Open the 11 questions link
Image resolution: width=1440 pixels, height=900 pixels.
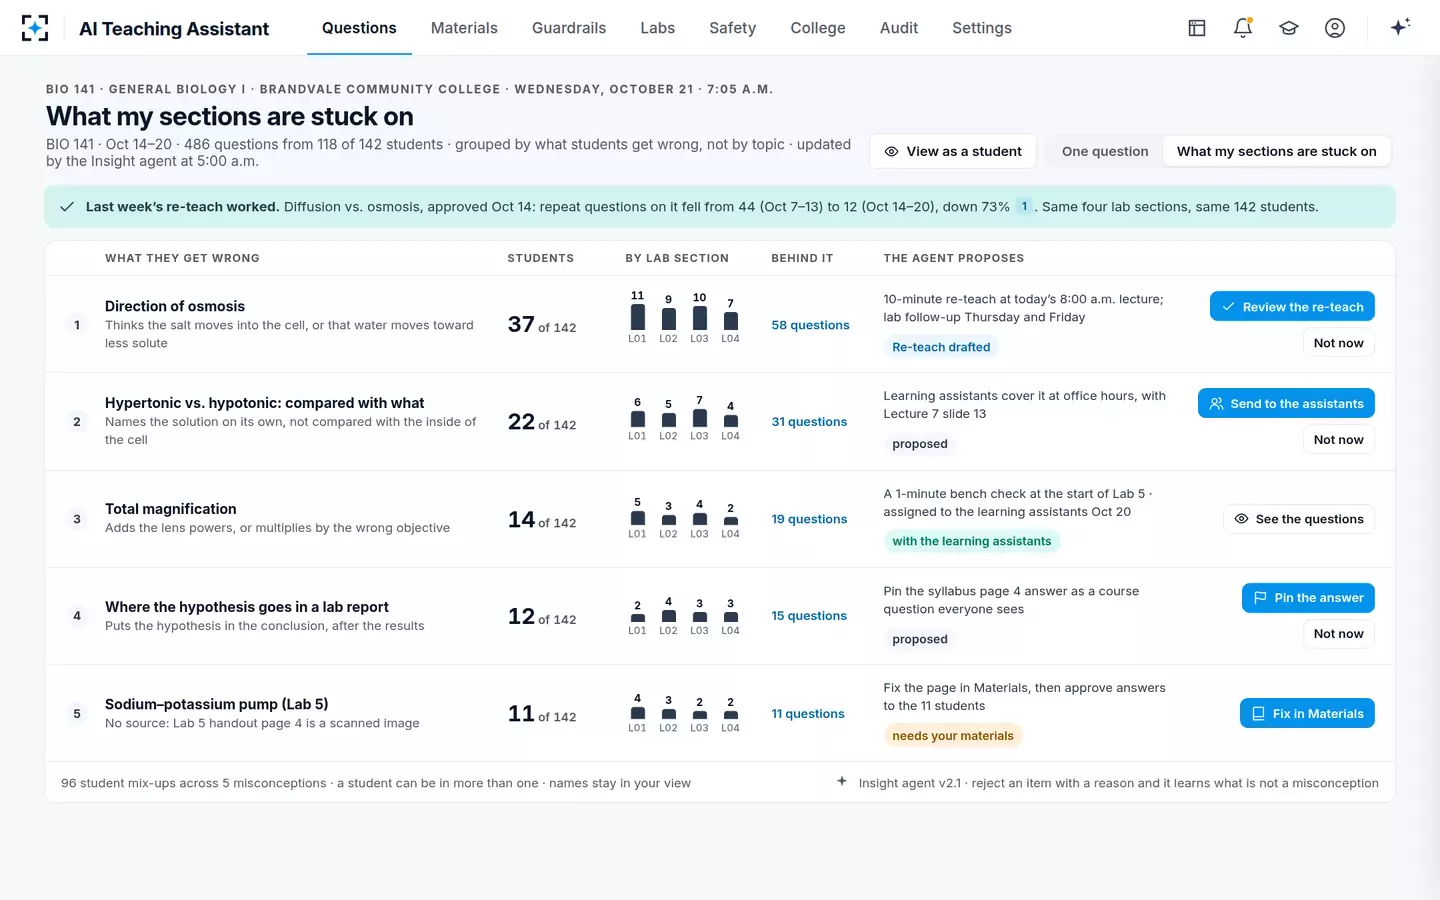point(808,714)
